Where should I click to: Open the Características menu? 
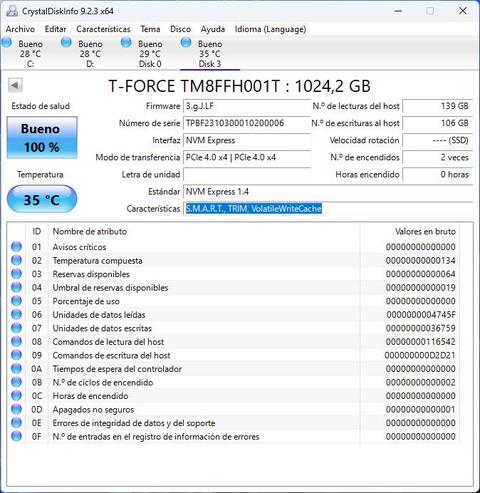point(103,29)
